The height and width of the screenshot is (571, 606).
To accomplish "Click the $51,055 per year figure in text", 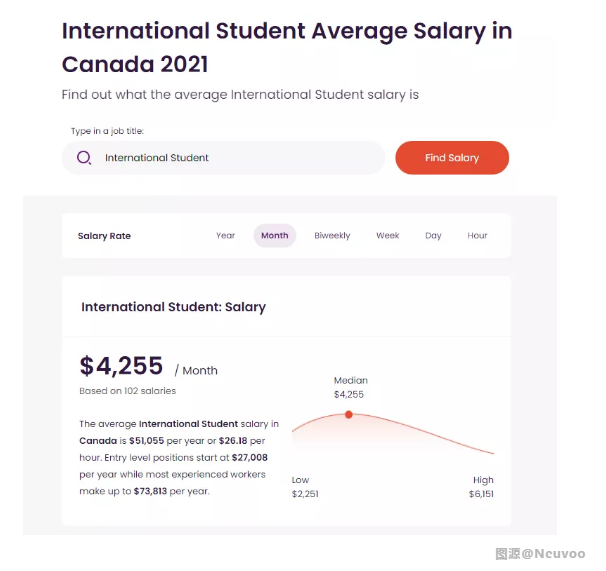I will coord(146,441).
